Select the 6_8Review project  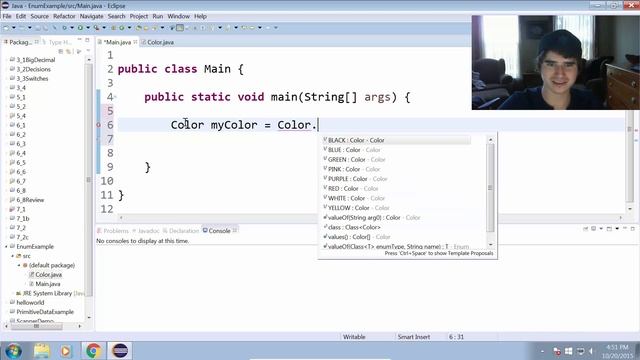click(27, 200)
